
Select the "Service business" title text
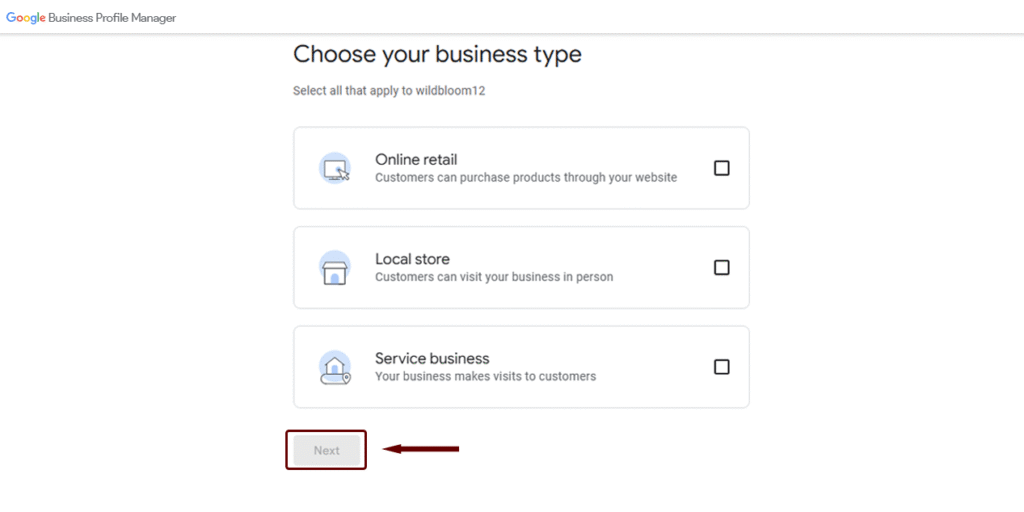point(432,359)
